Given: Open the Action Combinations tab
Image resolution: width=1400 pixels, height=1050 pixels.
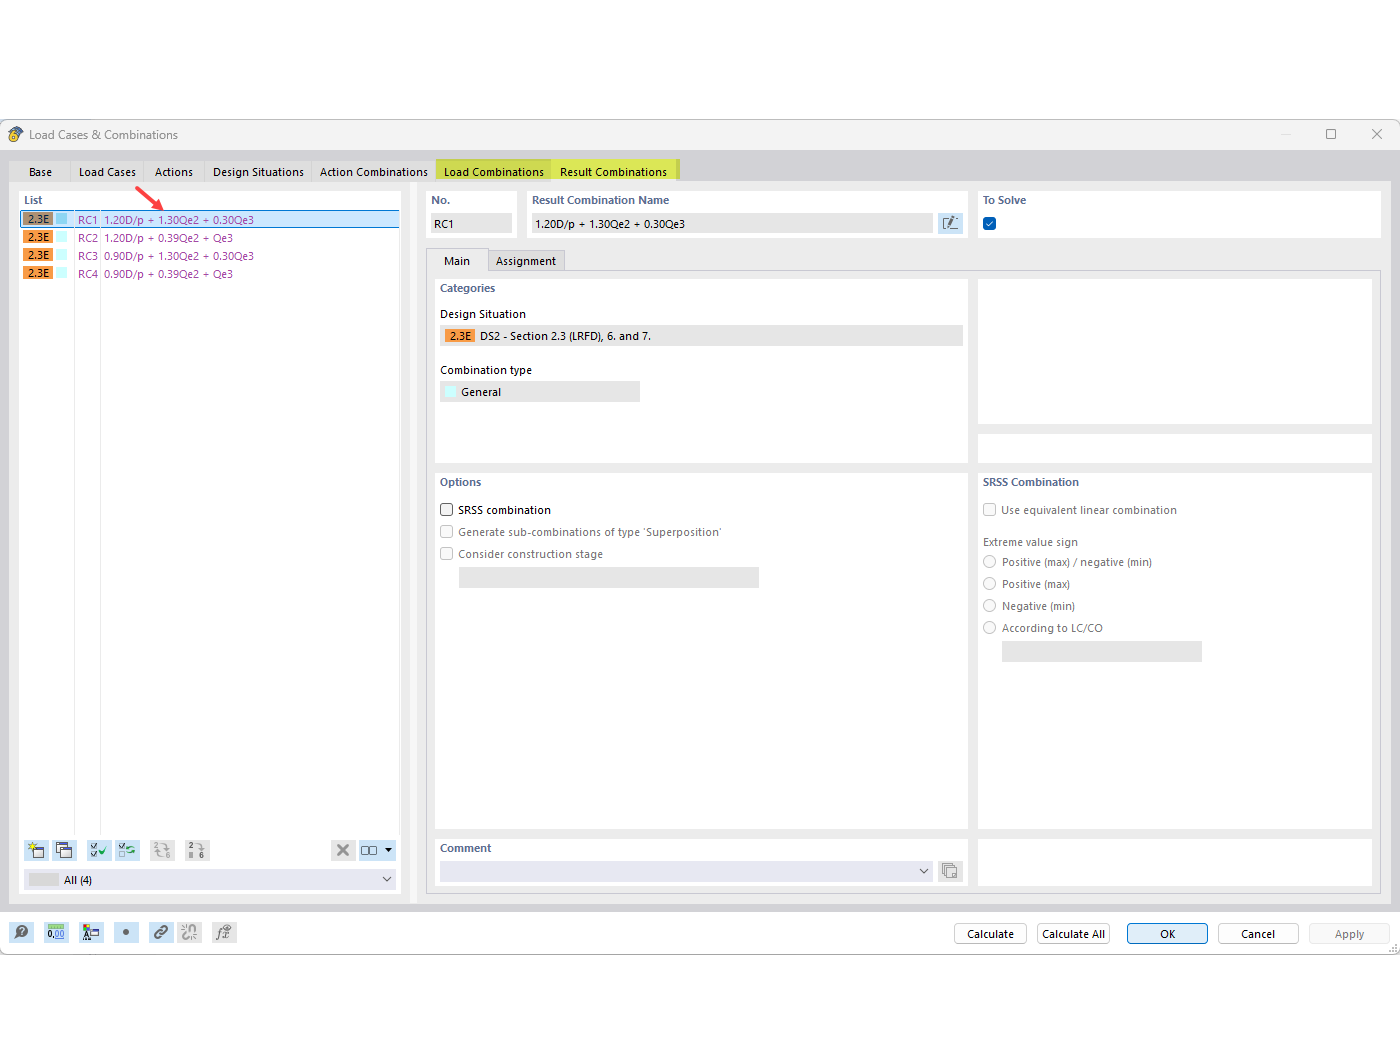Looking at the screenshot, I should point(374,172).
